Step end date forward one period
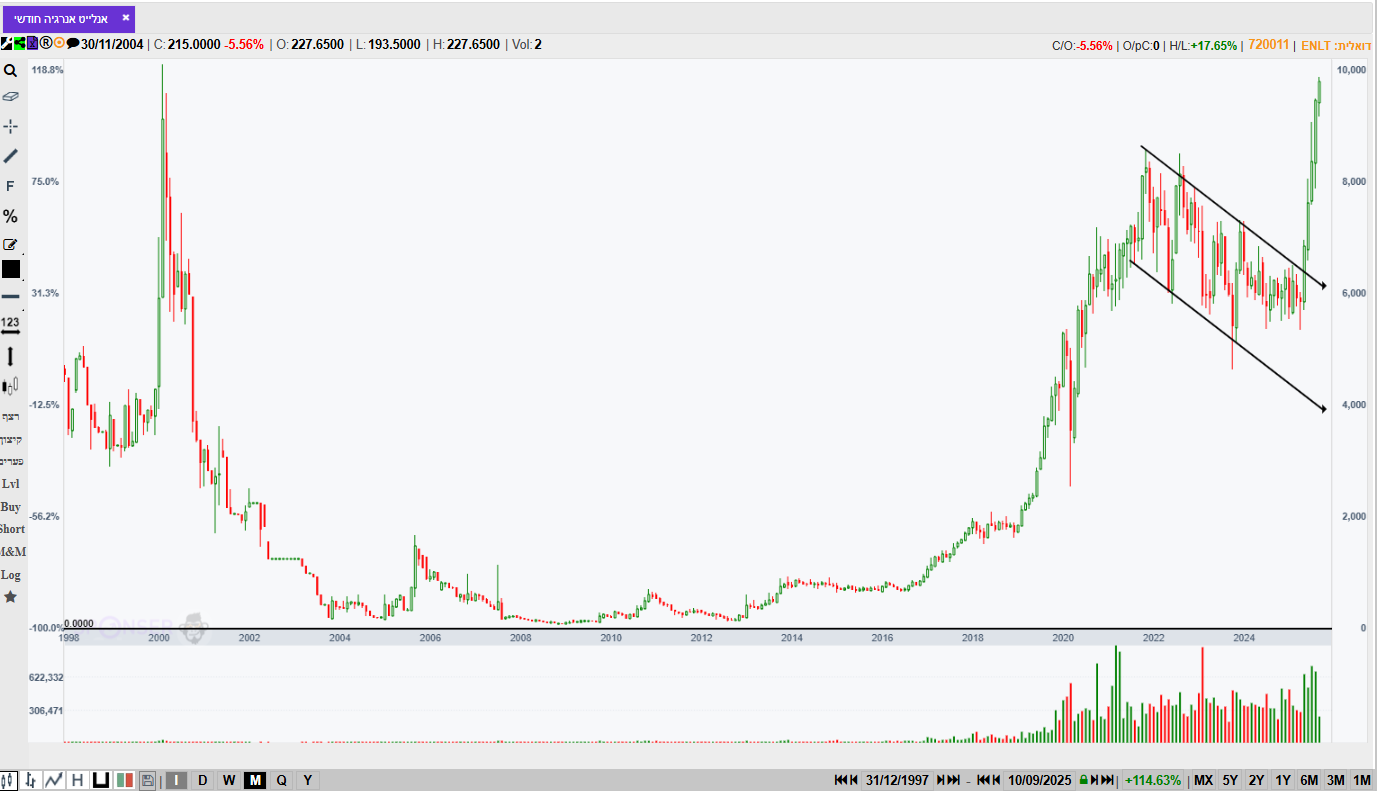The image size is (1379, 791). pos(1095,780)
